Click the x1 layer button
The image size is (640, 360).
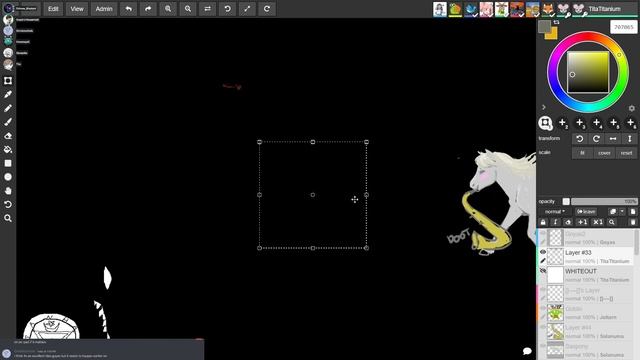pyautogui.click(x=598, y=222)
